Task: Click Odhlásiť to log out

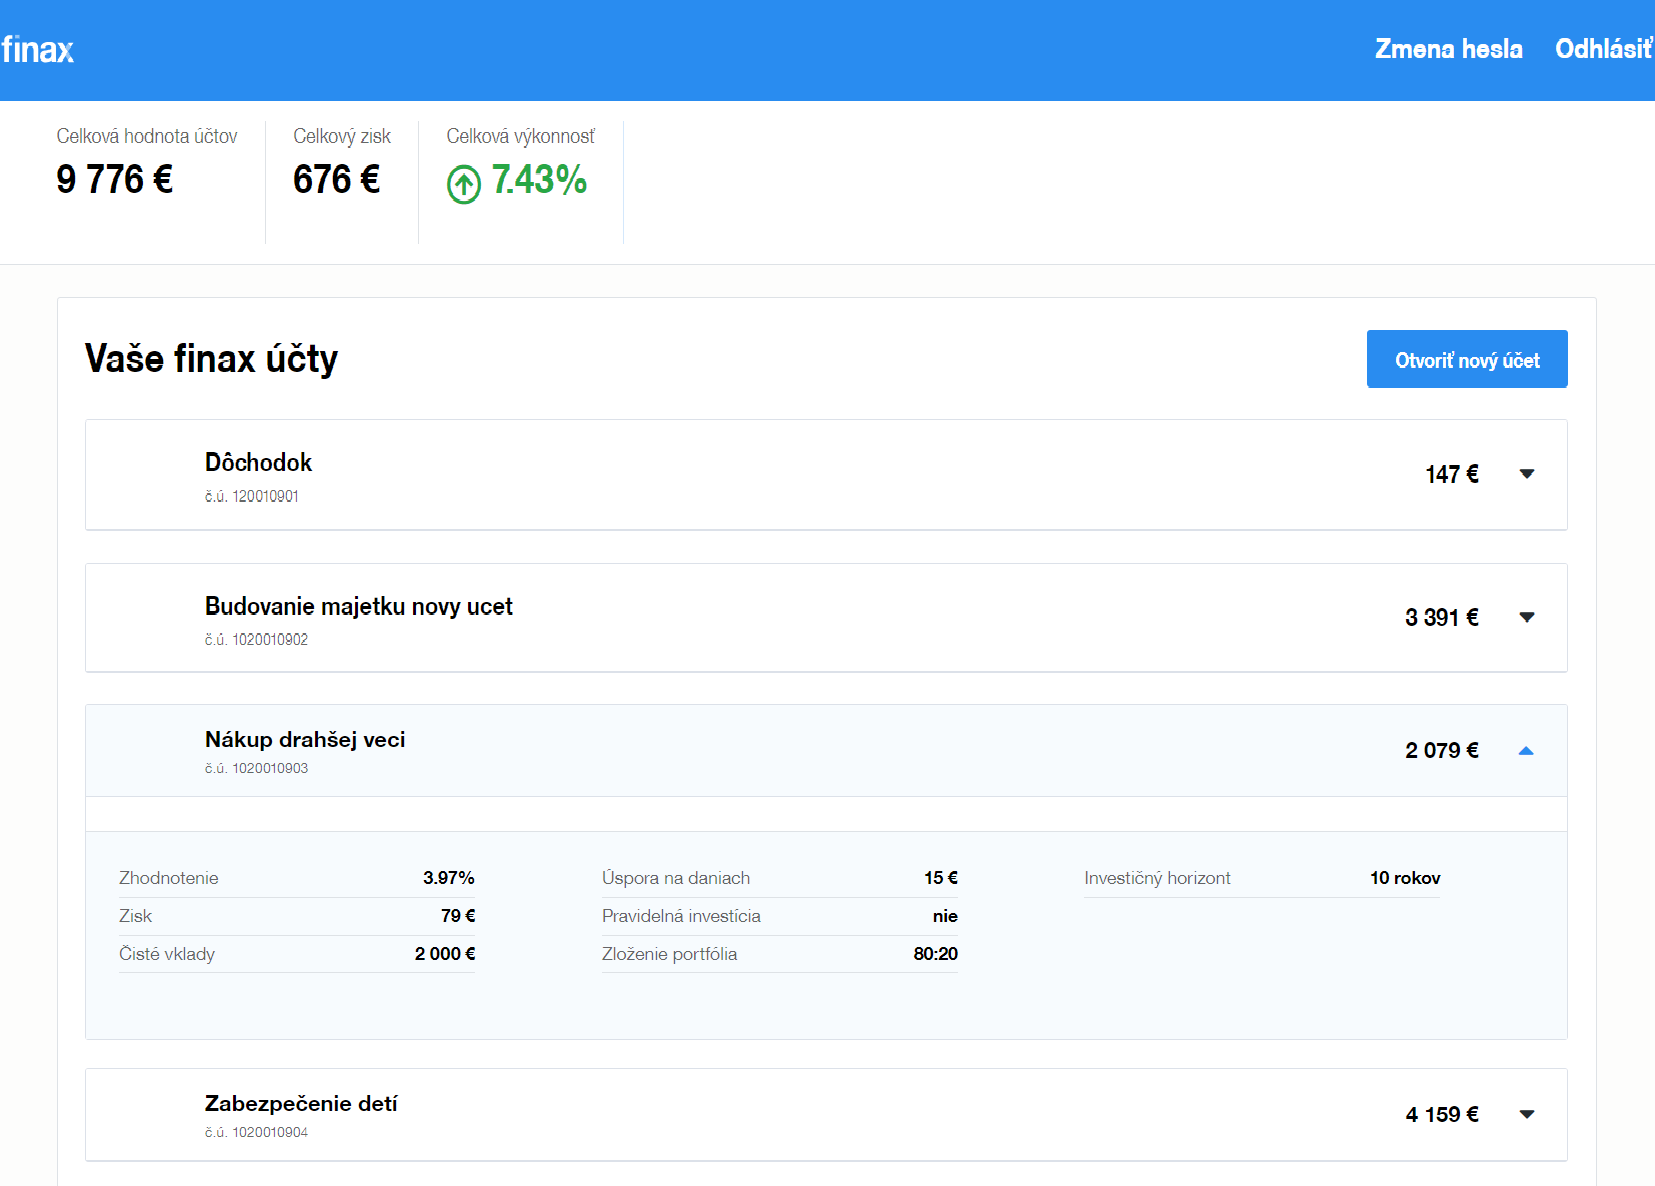Action: pos(1603,49)
